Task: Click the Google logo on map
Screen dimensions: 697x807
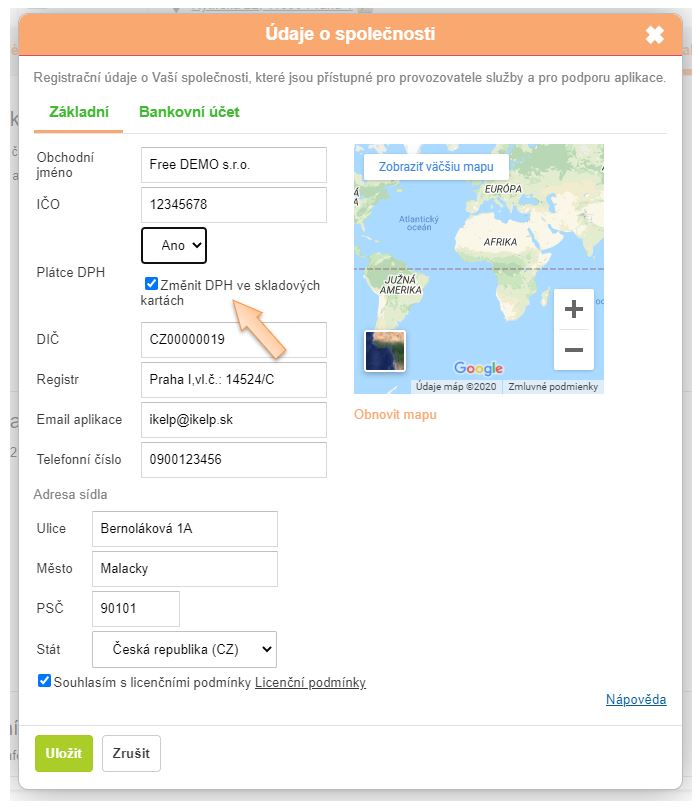Action: [x=478, y=368]
